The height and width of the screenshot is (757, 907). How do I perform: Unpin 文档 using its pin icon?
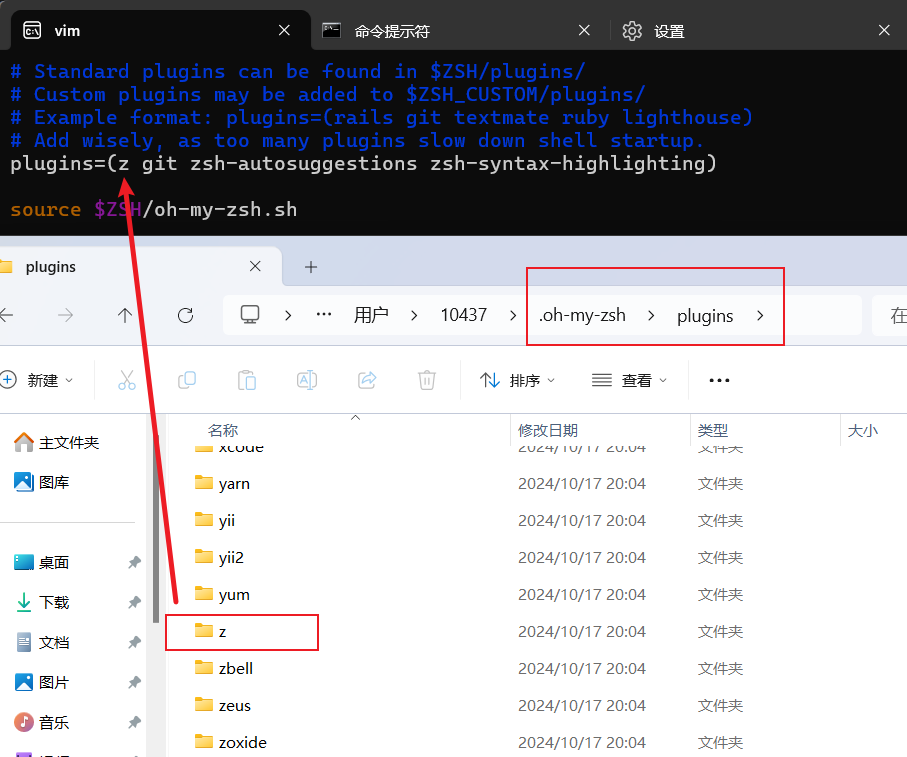coord(134,642)
